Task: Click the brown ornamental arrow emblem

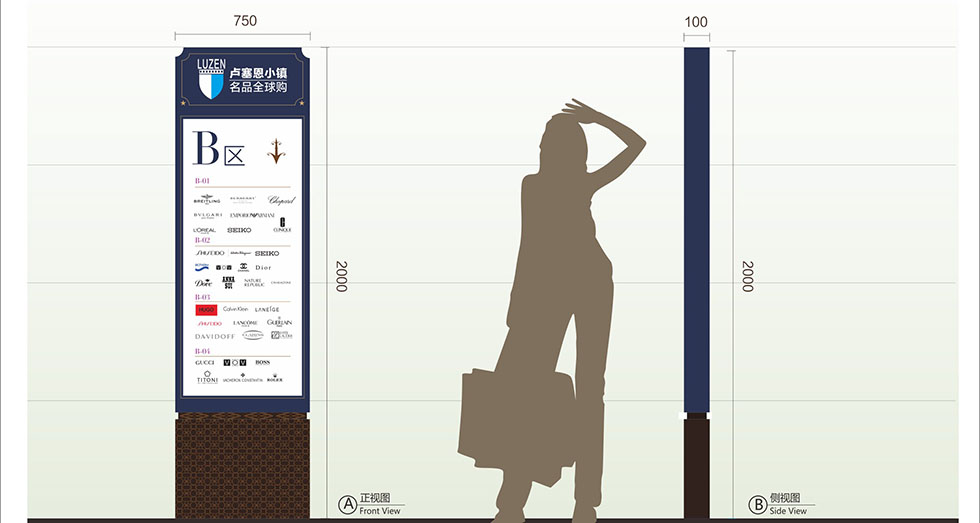Action: (x=276, y=151)
